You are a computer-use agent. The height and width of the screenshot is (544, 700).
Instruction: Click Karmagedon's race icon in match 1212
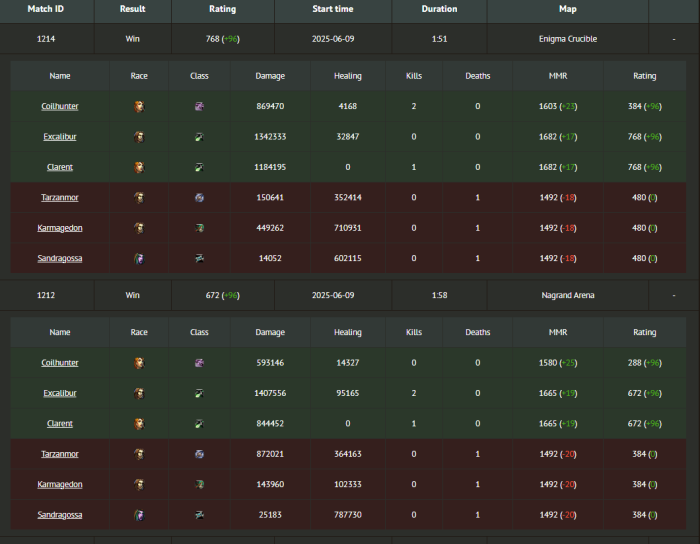(138, 485)
